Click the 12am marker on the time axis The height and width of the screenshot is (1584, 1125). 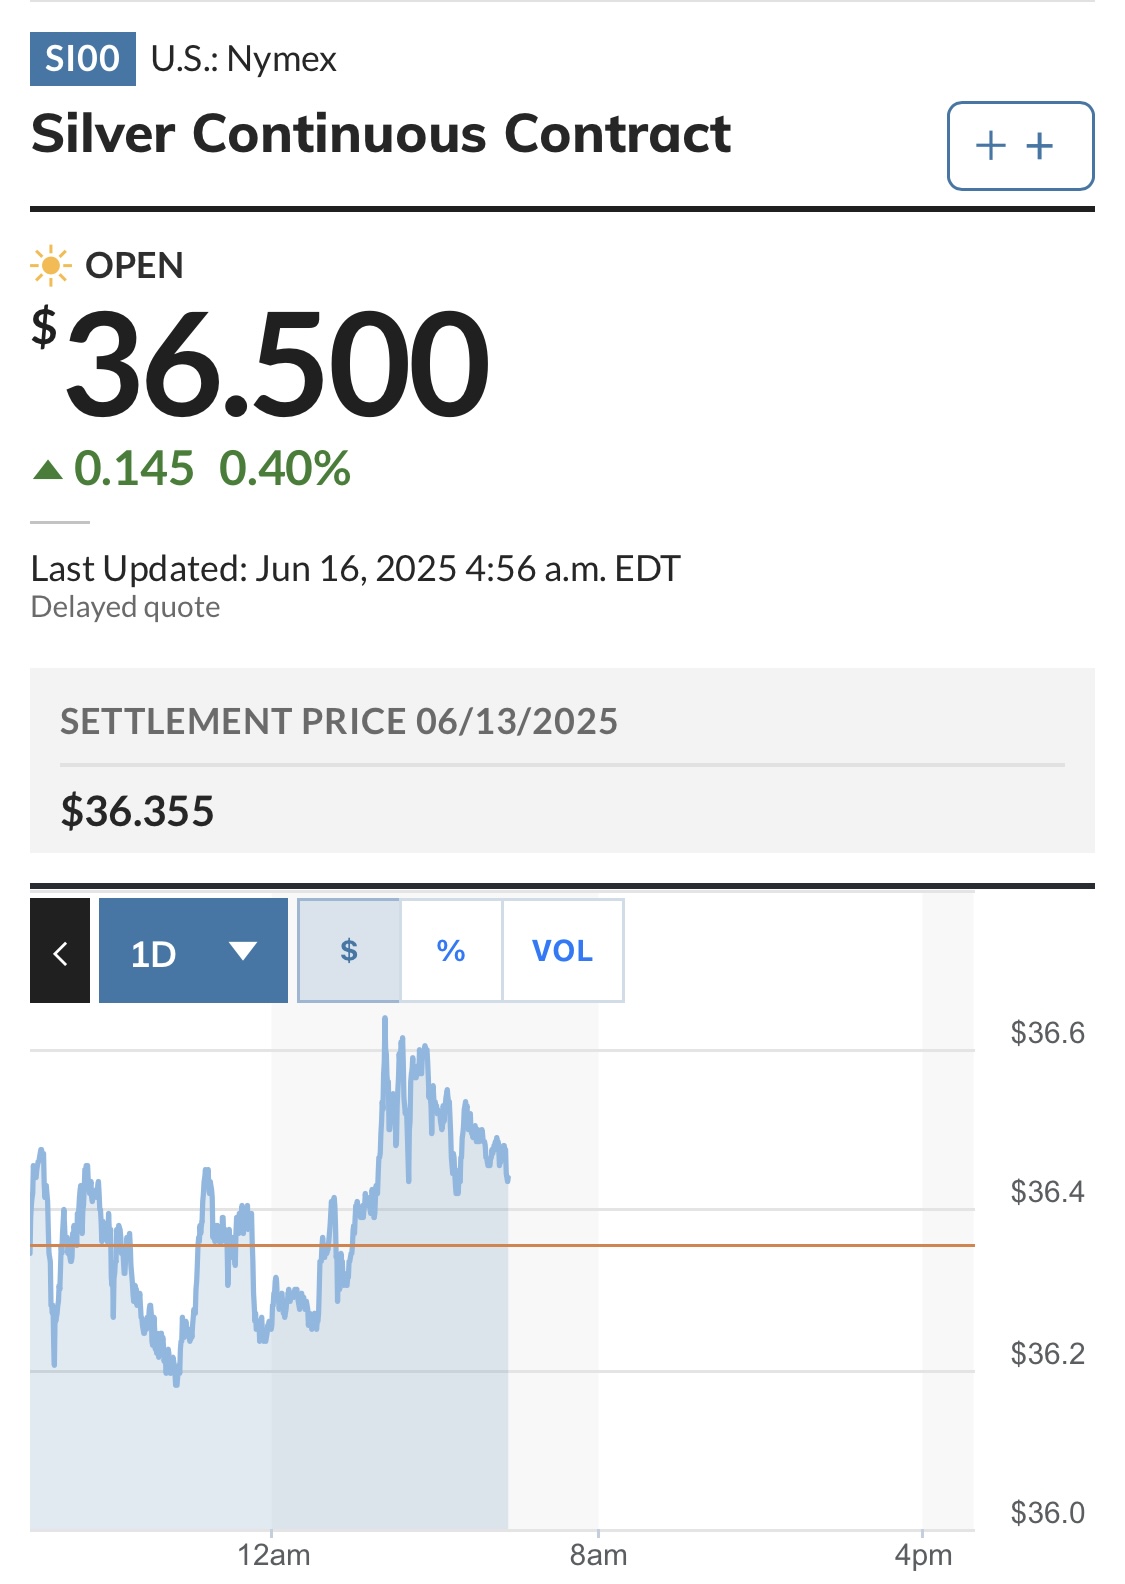[273, 1555]
